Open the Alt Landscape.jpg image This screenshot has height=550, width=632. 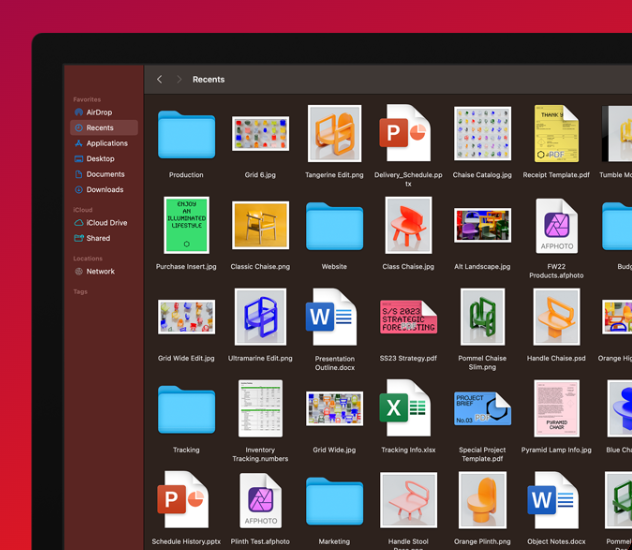pyautogui.click(x=482, y=225)
